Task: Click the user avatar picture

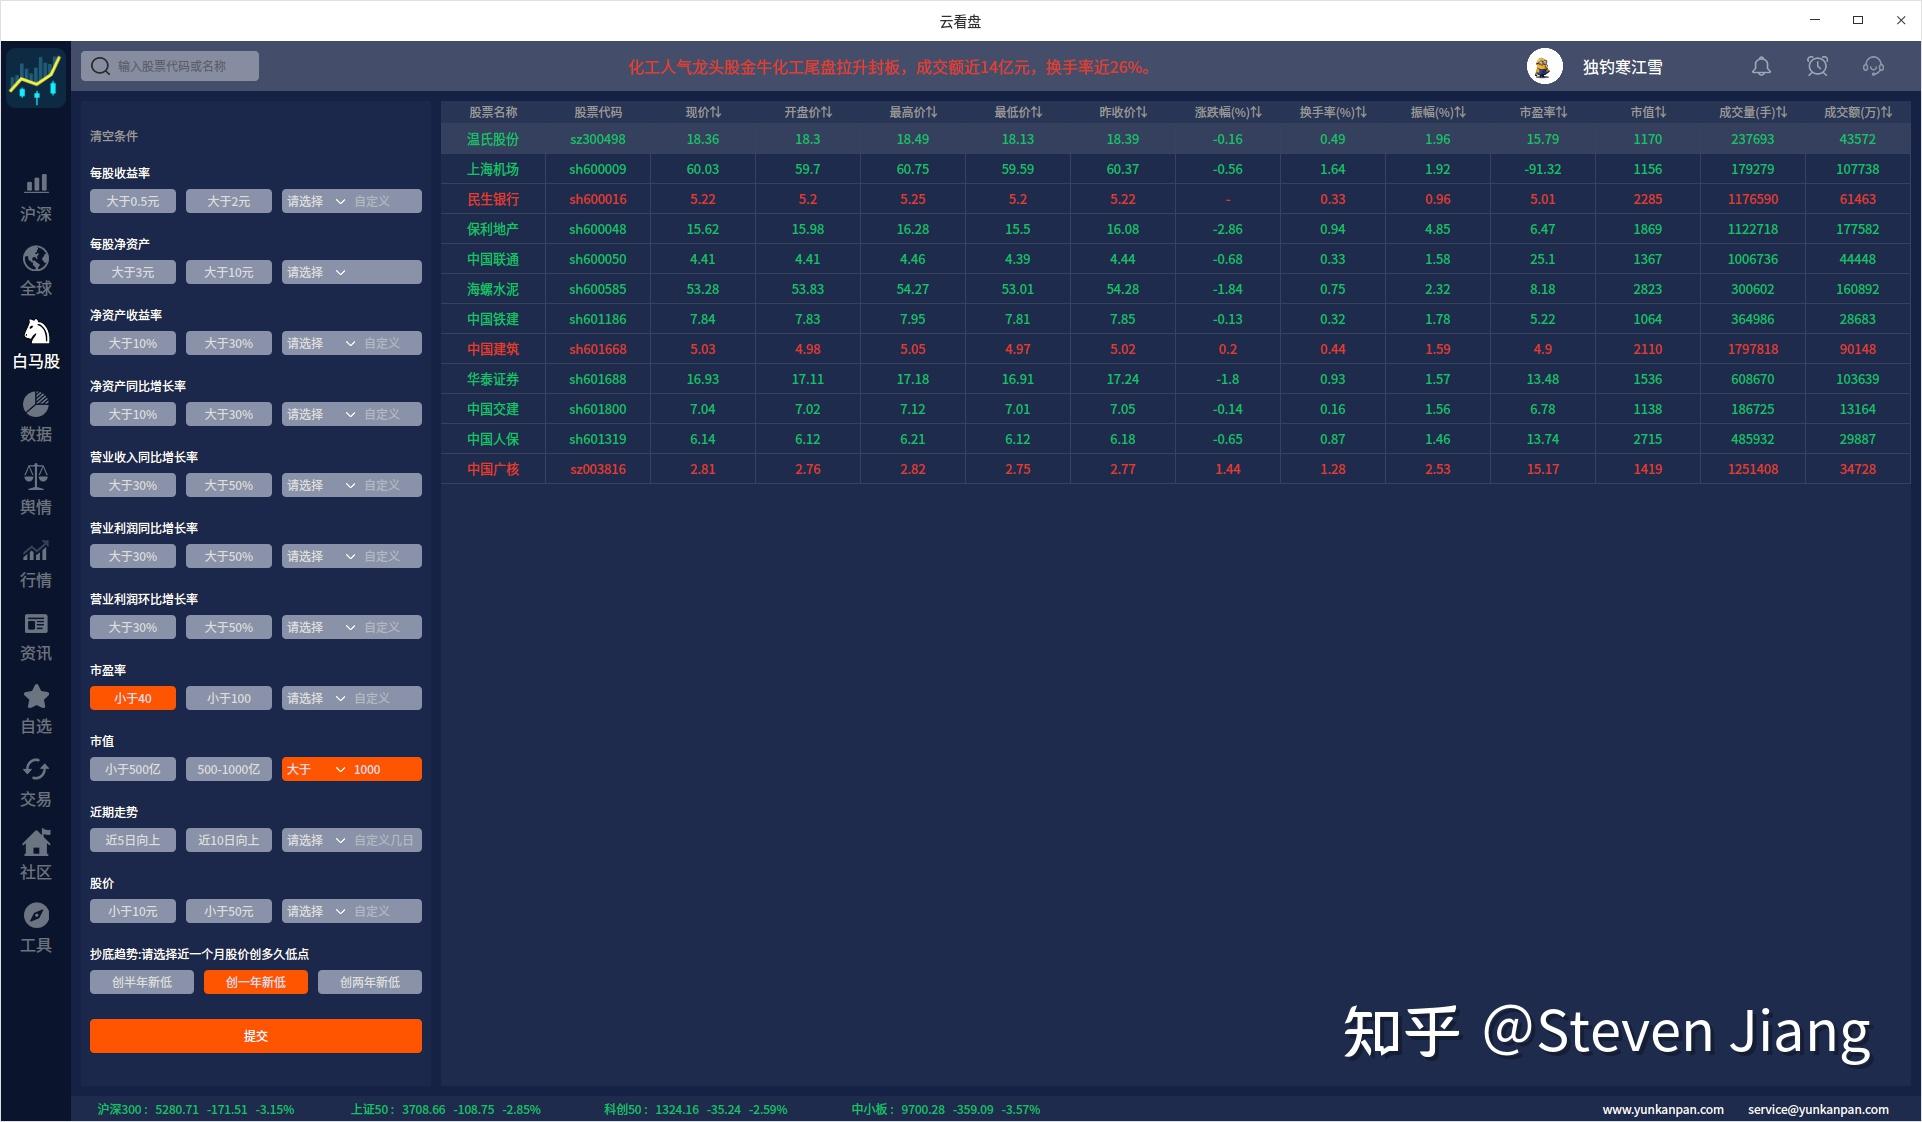Action: (1544, 66)
